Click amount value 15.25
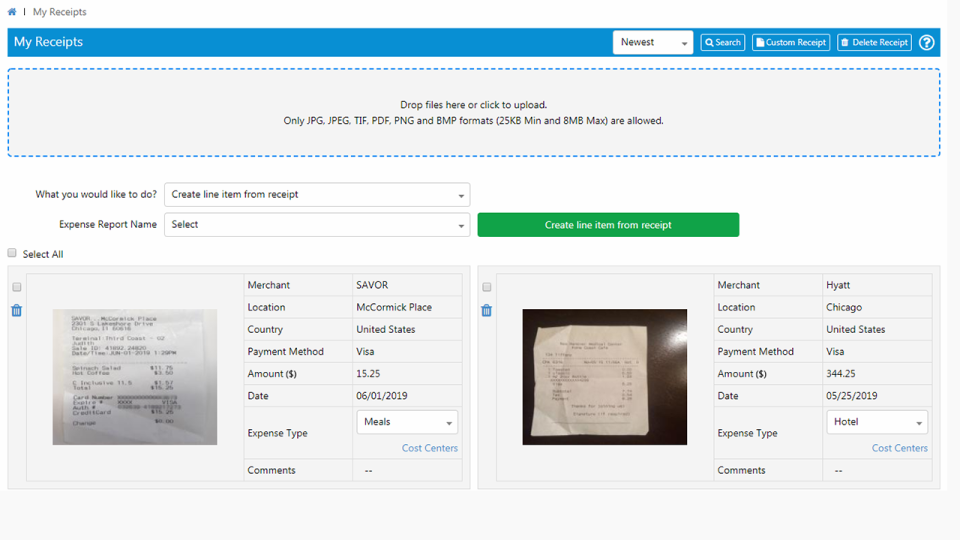The width and height of the screenshot is (960, 540). [368, 373]
